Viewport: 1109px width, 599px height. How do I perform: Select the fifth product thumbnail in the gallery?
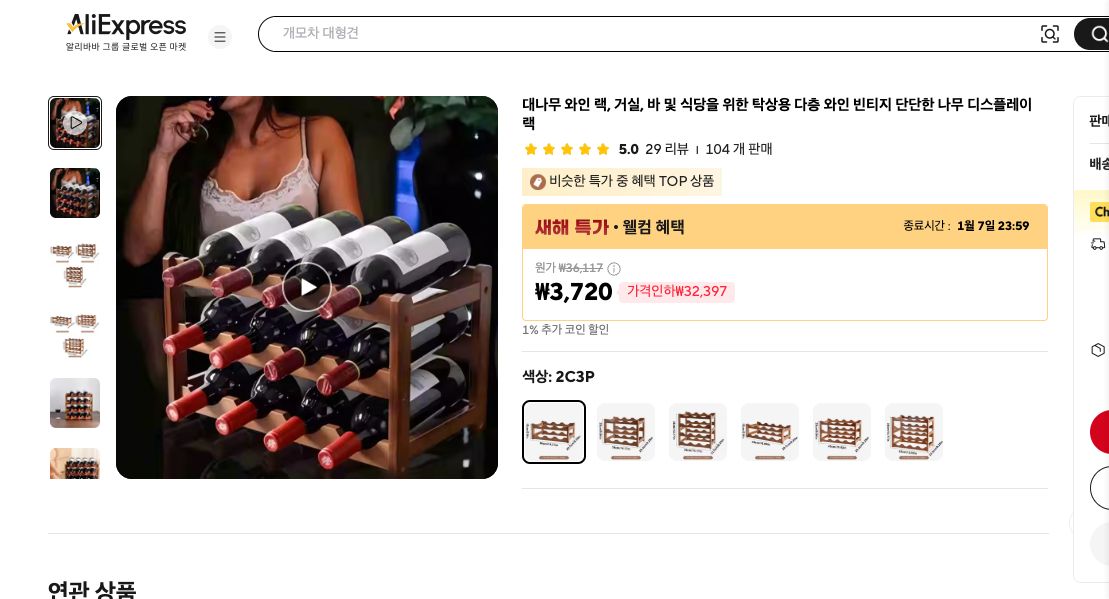coord(75,403)
